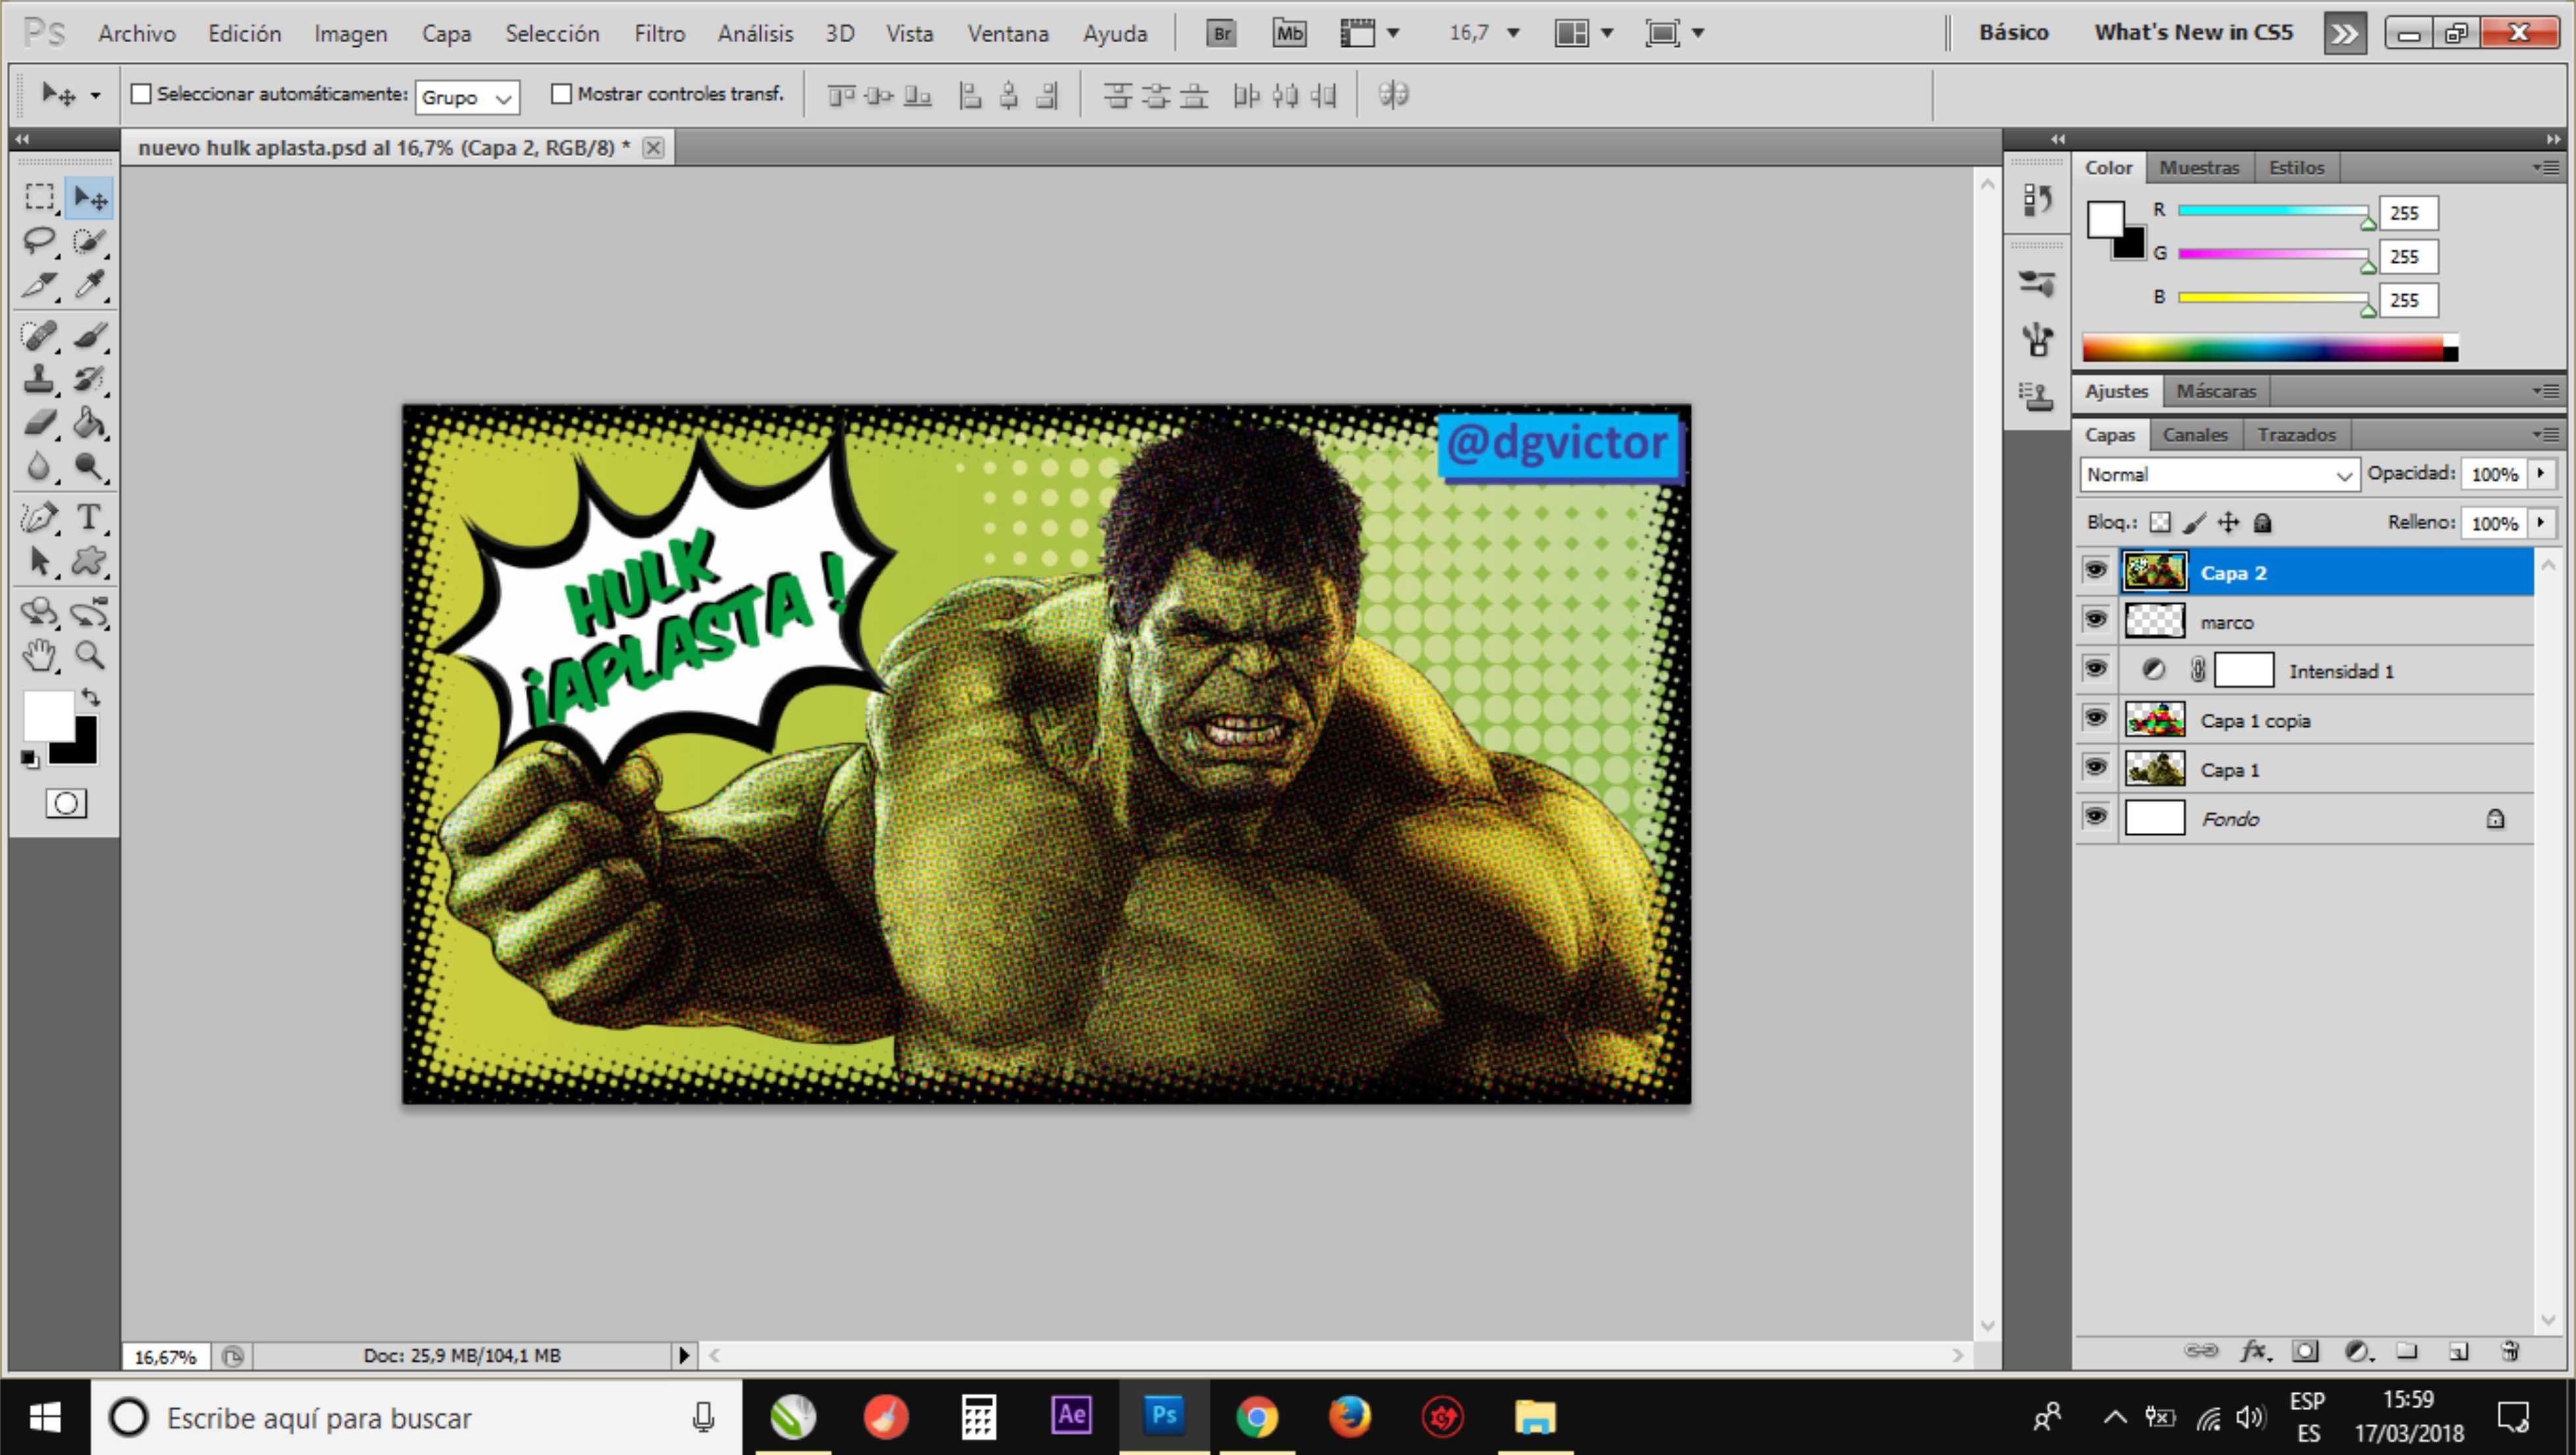Select the Paint Bucket tool
Viewport: 2576px width, 1455px height.
pos(89,423)
